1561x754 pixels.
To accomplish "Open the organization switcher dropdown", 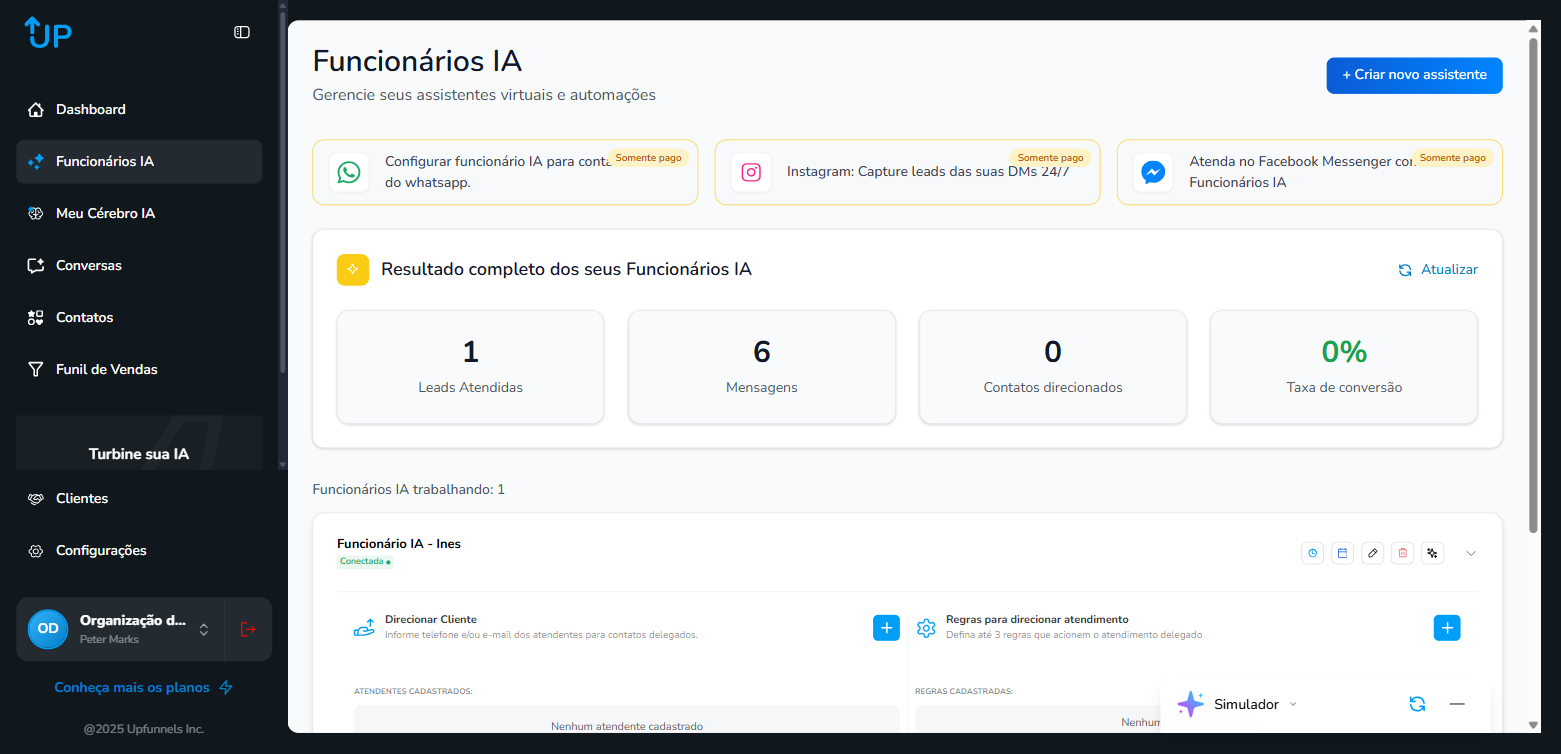I will (x=204, y=629).
